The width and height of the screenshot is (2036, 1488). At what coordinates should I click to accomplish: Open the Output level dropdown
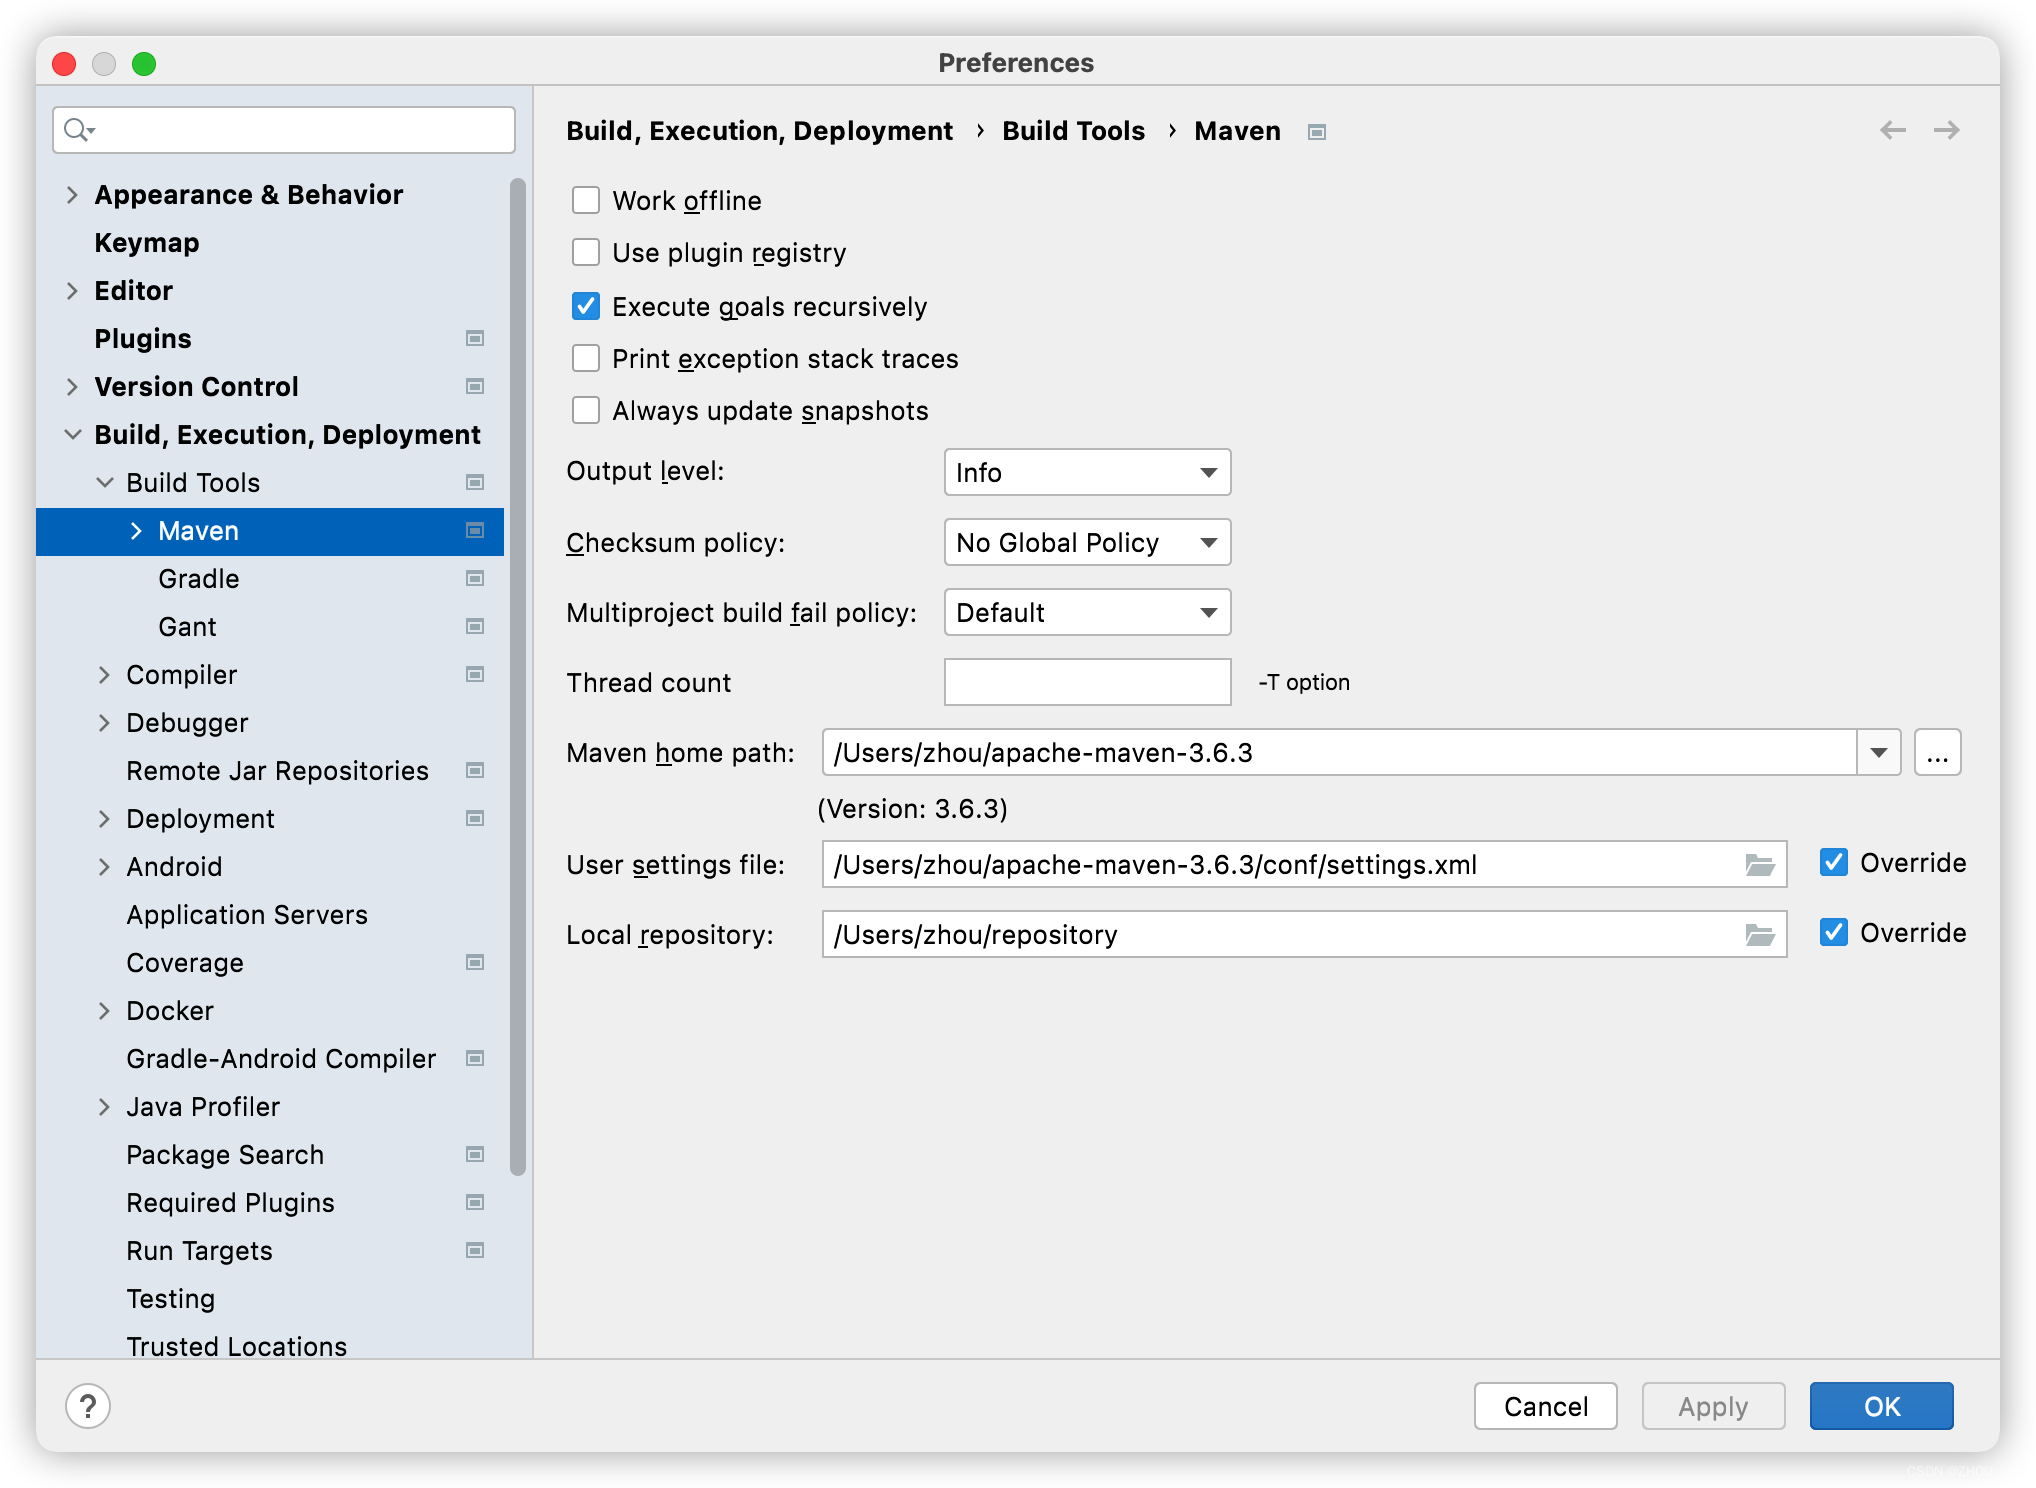coord(1087,472)
